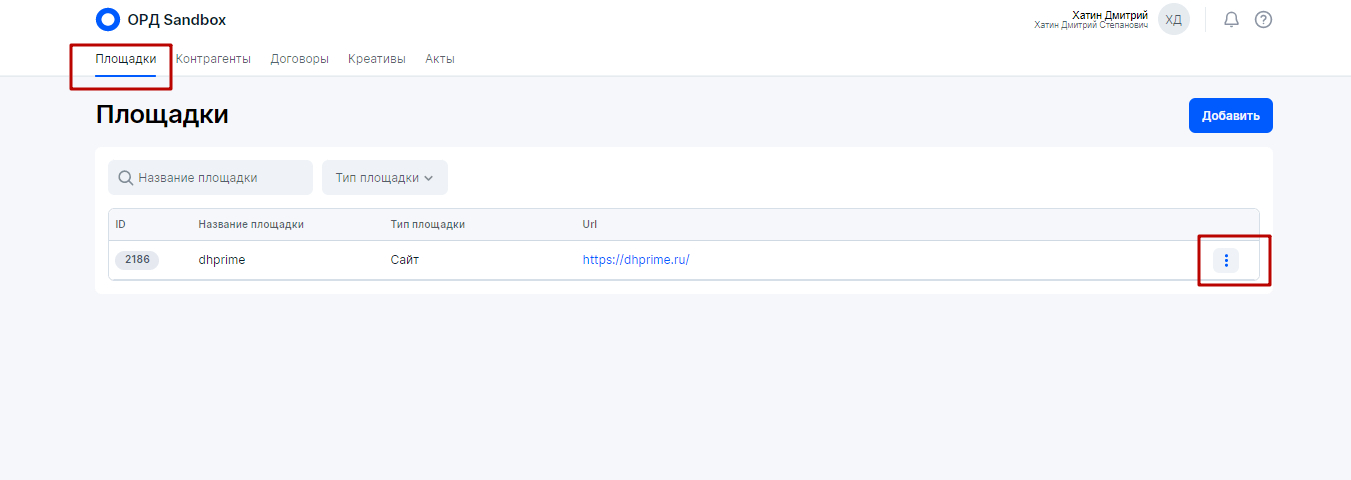The image size is (1351, 480).
Task: Expand the Тип площадки filter dropdown
Action: [x=384, y=178]
